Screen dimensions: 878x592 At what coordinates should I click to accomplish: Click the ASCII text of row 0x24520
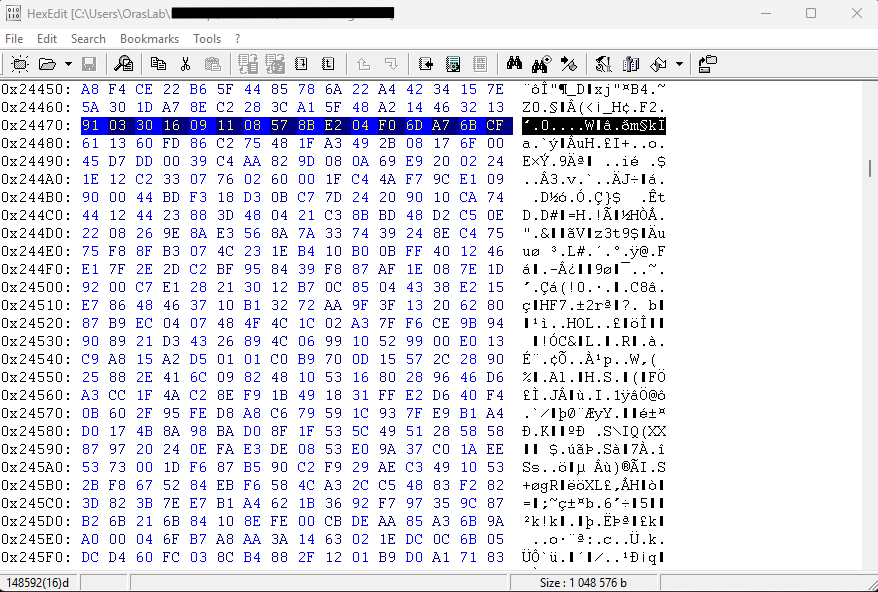click(x=594, y=323)
